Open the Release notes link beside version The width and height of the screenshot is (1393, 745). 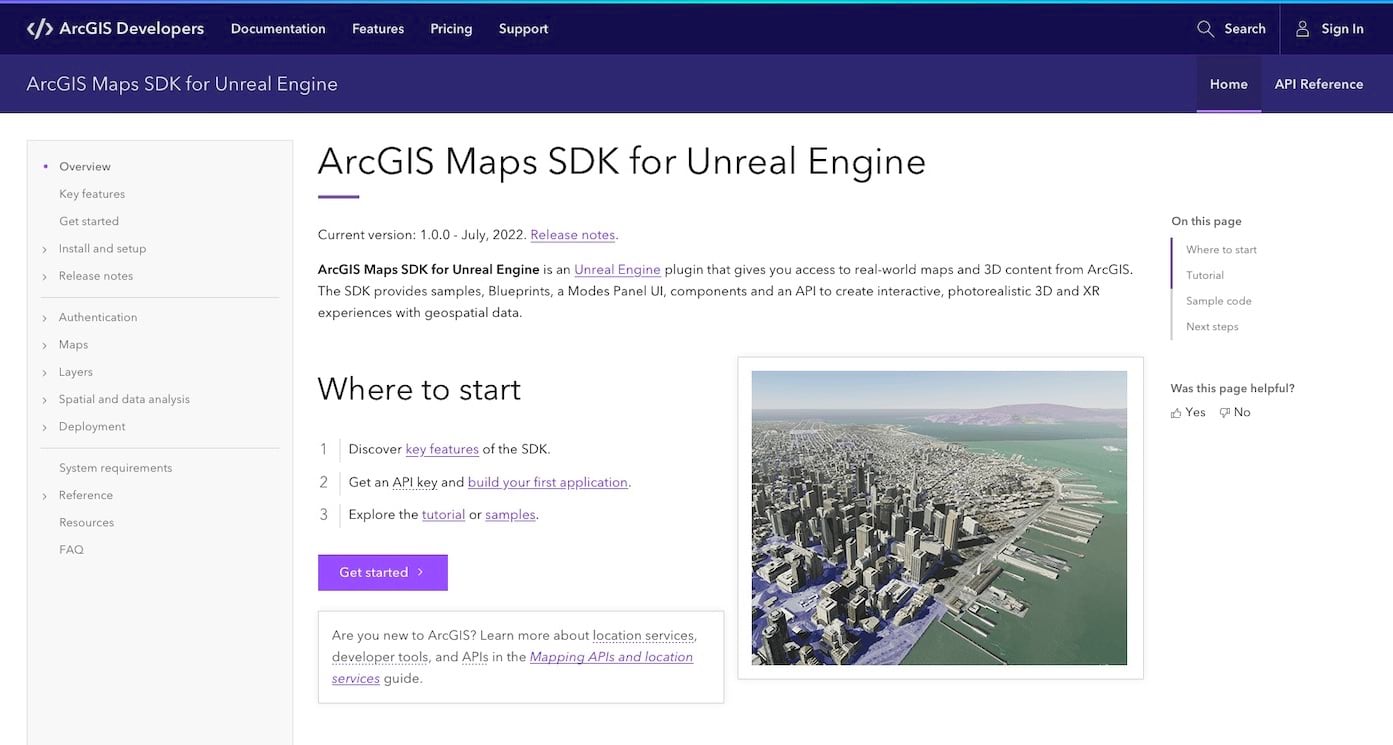pos(573,235)
